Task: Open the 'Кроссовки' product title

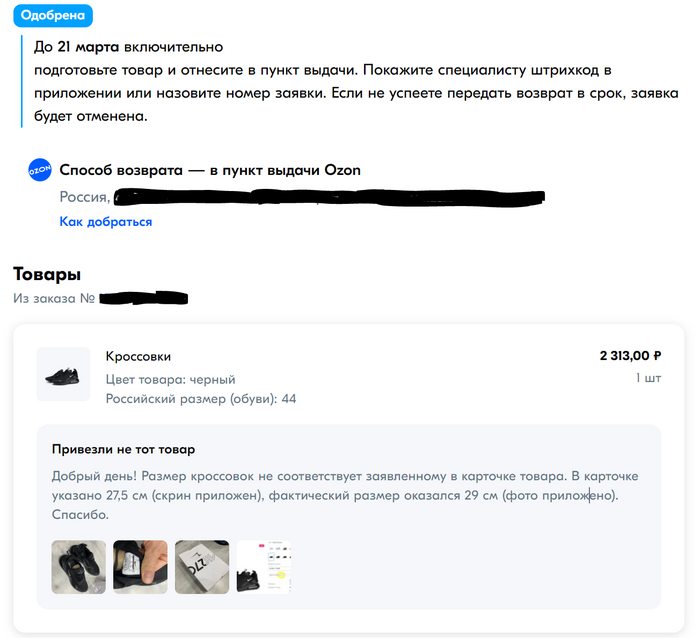Action: pyautogui.click(x=138, y=356)
